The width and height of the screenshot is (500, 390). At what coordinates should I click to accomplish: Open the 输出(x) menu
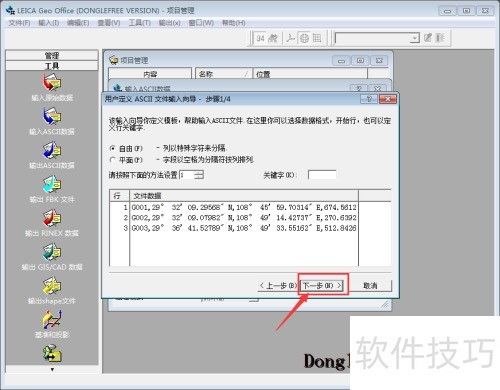pyautogui.click(x=169, y=23)
